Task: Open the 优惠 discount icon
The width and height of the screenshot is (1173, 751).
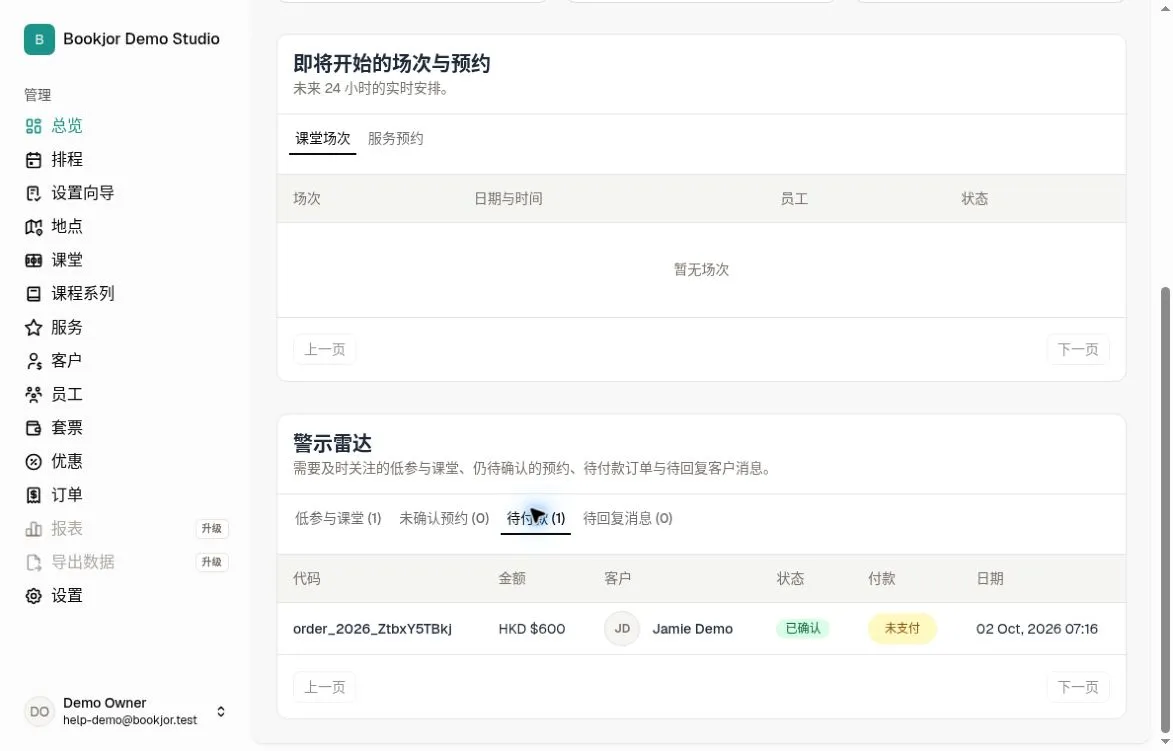Action: click(x=34, y=462)
